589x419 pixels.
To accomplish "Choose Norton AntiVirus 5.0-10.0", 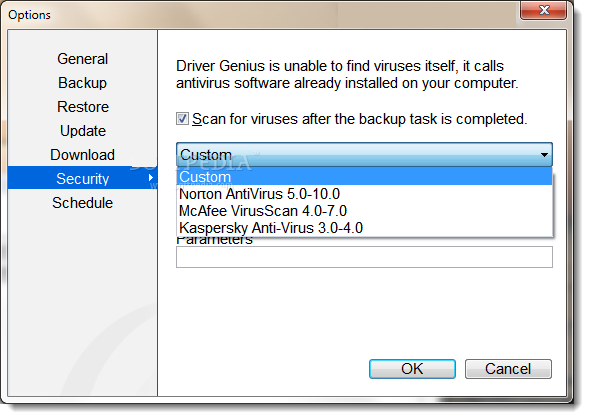I will click(x=364, y=194).
